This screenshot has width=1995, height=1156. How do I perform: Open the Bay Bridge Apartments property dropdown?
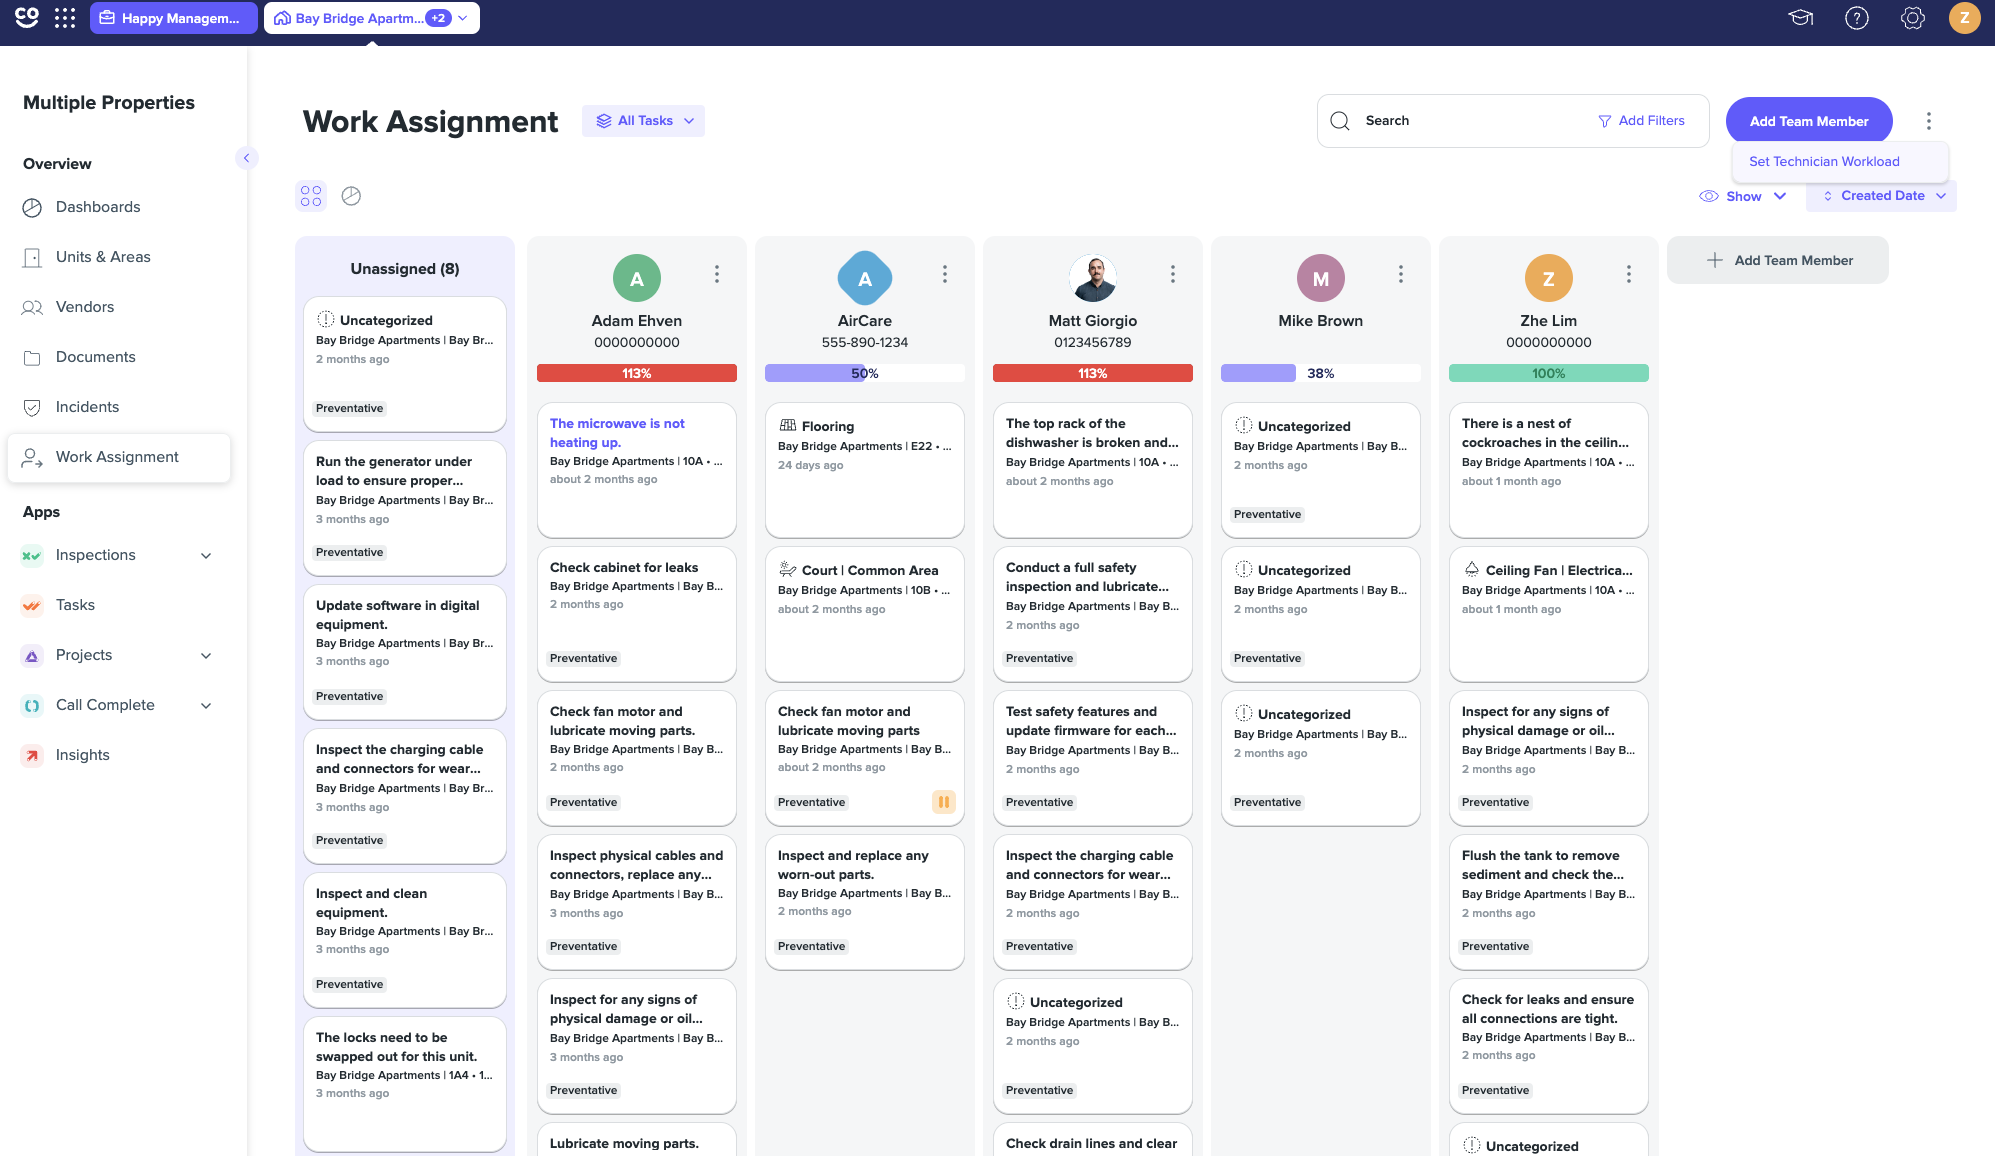click(x=372, y=18)
